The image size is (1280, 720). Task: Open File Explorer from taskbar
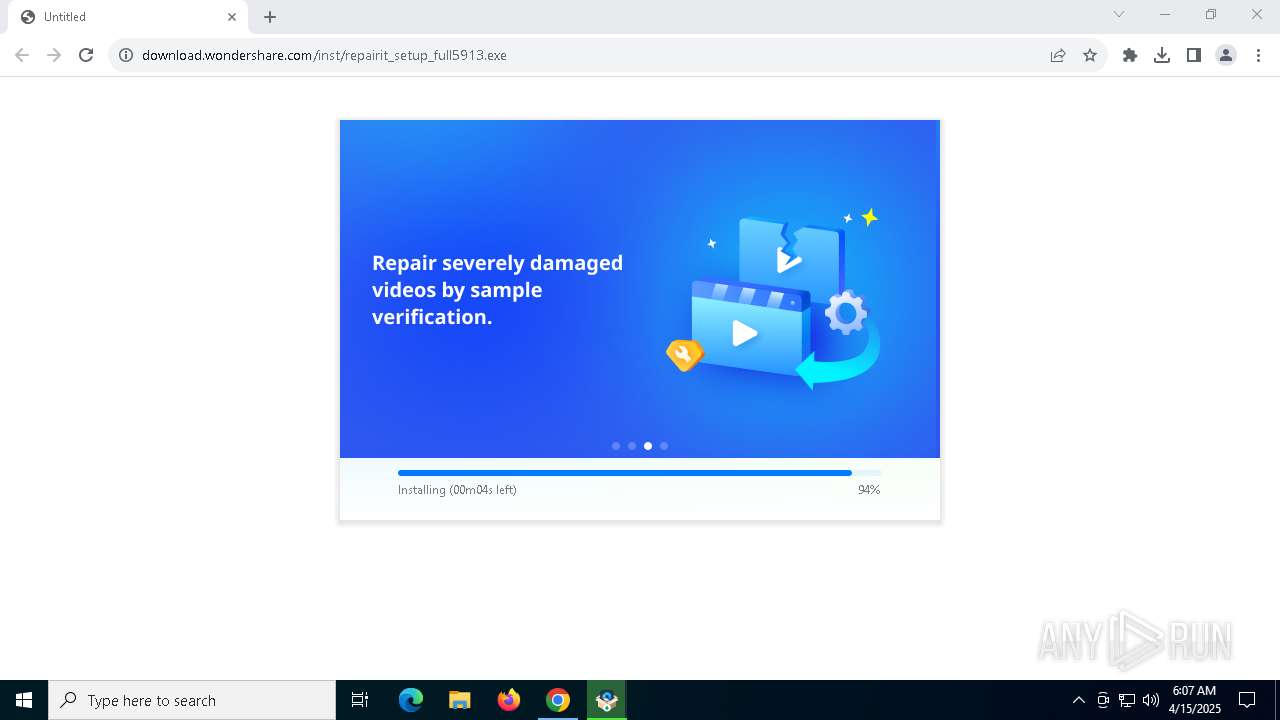click(x=460, y=700)
